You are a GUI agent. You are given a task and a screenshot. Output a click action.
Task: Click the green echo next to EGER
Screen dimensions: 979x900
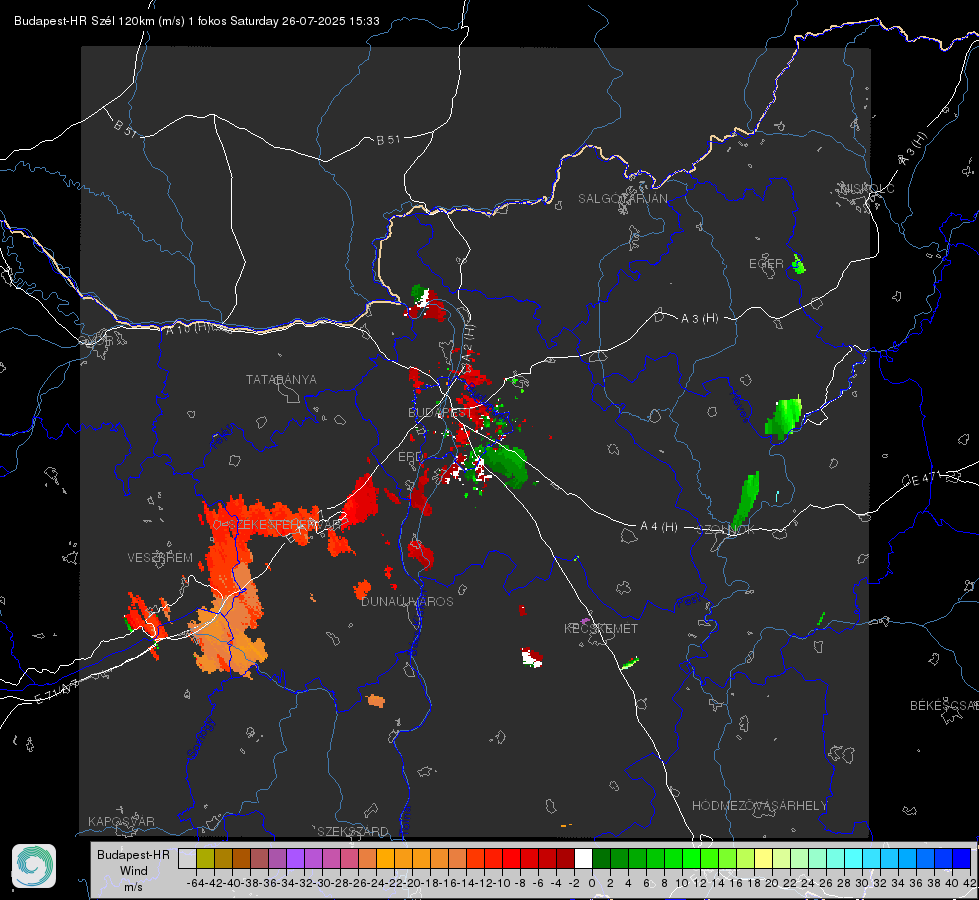(x=798, y=265)
